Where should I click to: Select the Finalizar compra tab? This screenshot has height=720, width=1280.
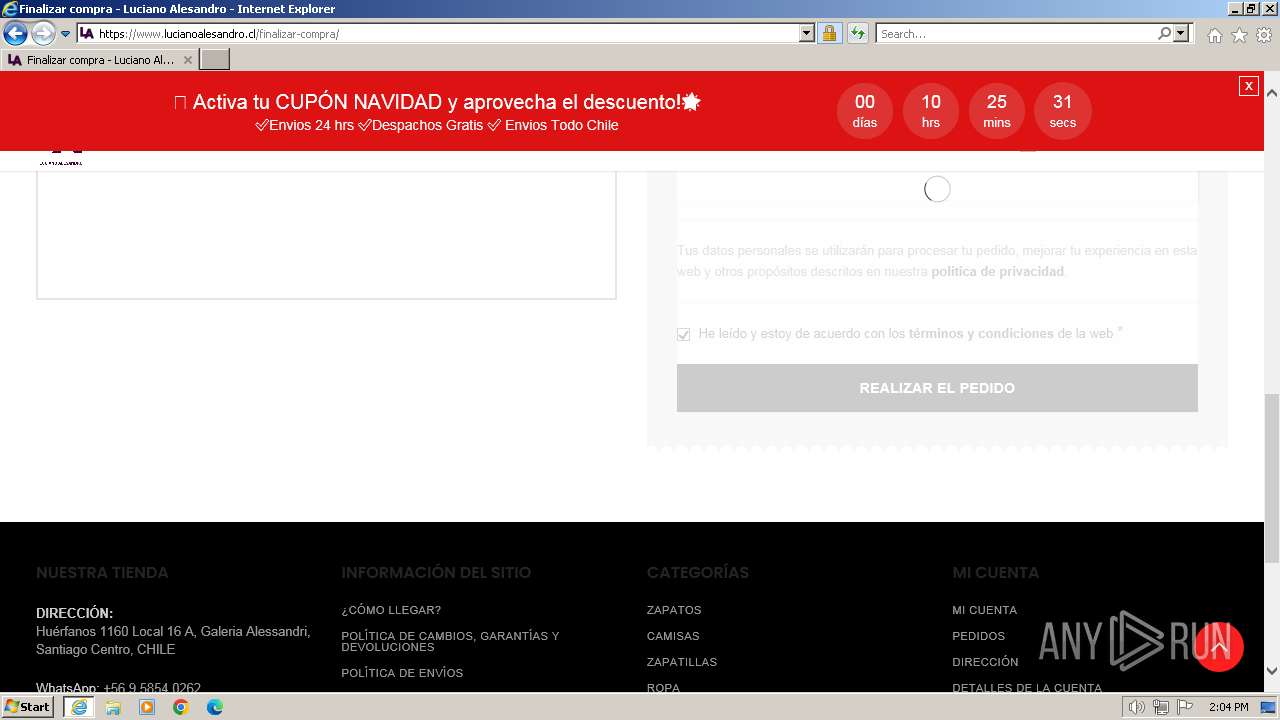click(x=100, y=60)
